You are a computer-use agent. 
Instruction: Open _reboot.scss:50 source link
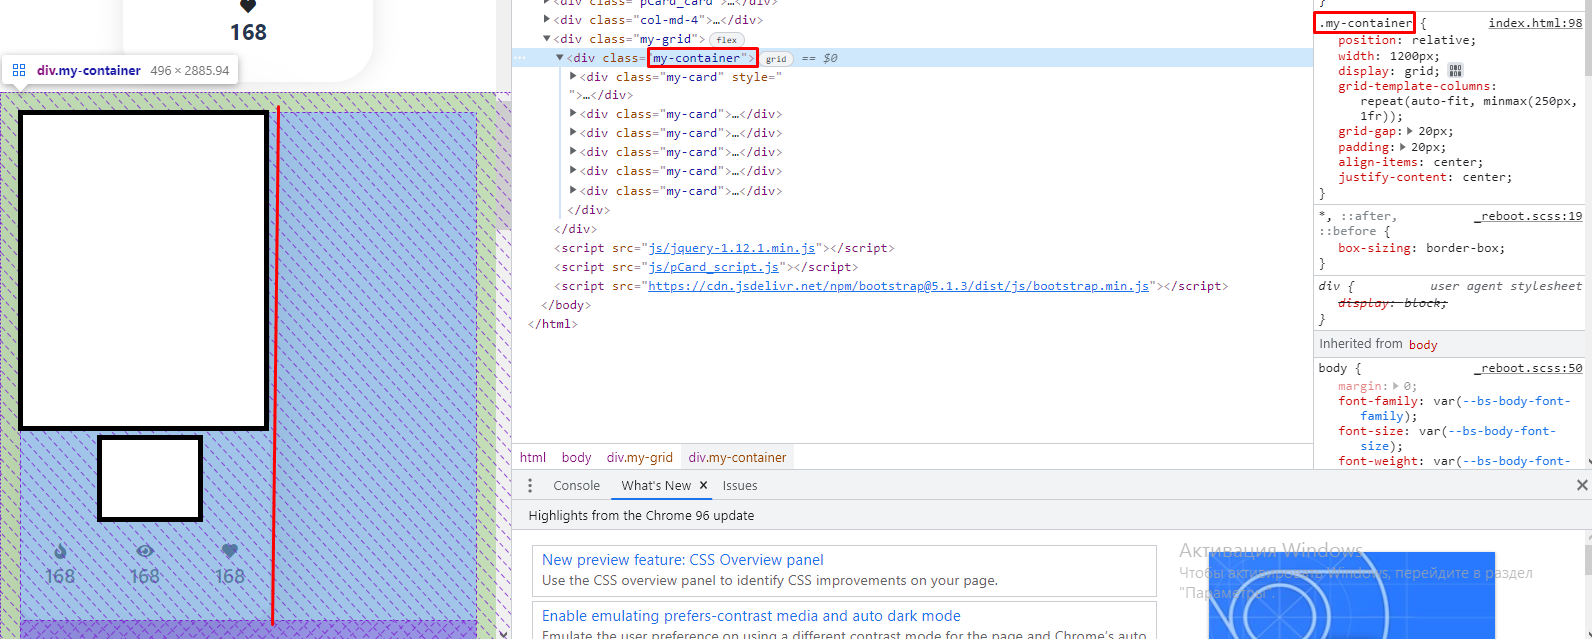1528,368
